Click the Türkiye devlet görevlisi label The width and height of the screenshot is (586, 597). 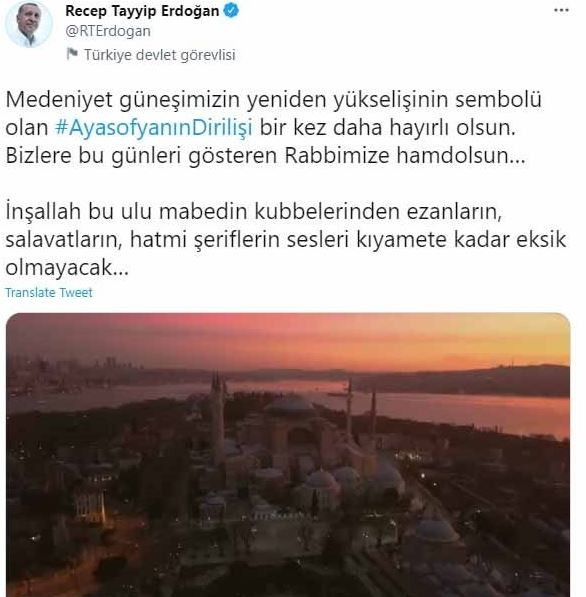point(160,55)
